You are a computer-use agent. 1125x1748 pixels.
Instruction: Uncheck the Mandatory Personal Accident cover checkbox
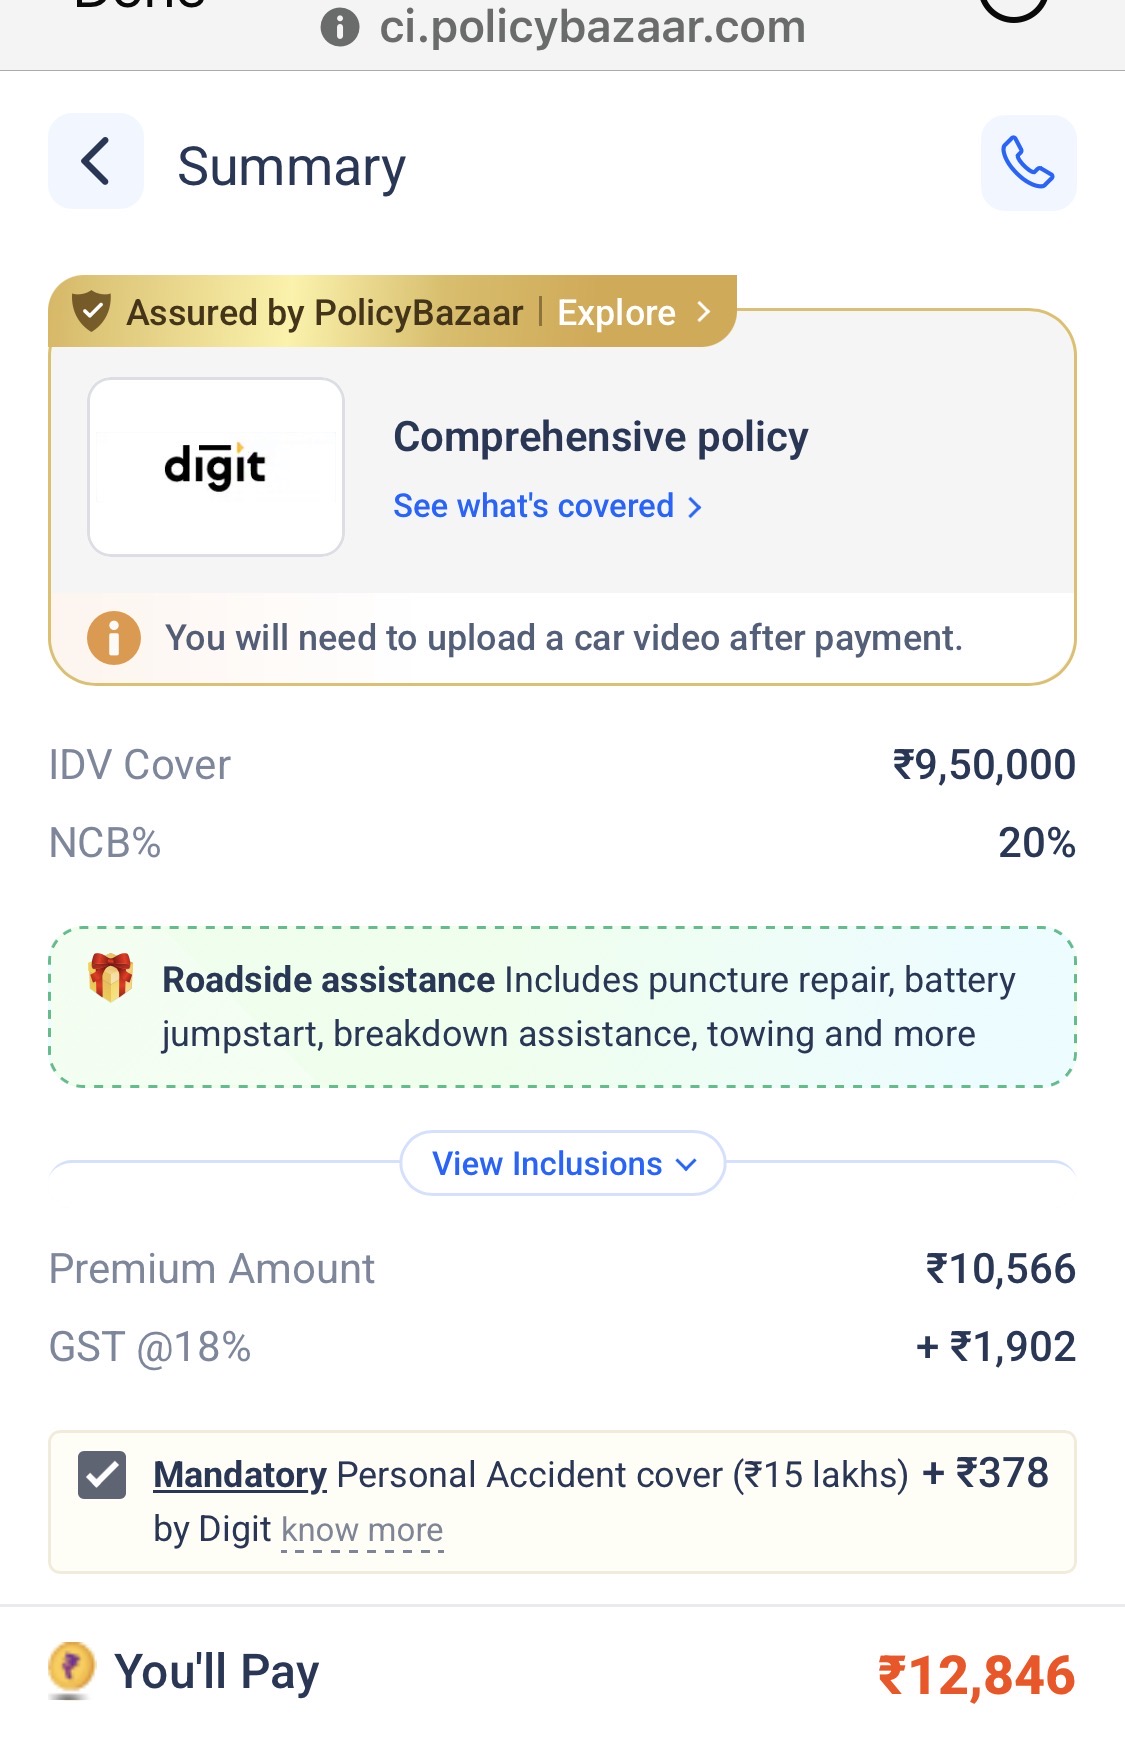[x=102, y=1475]
